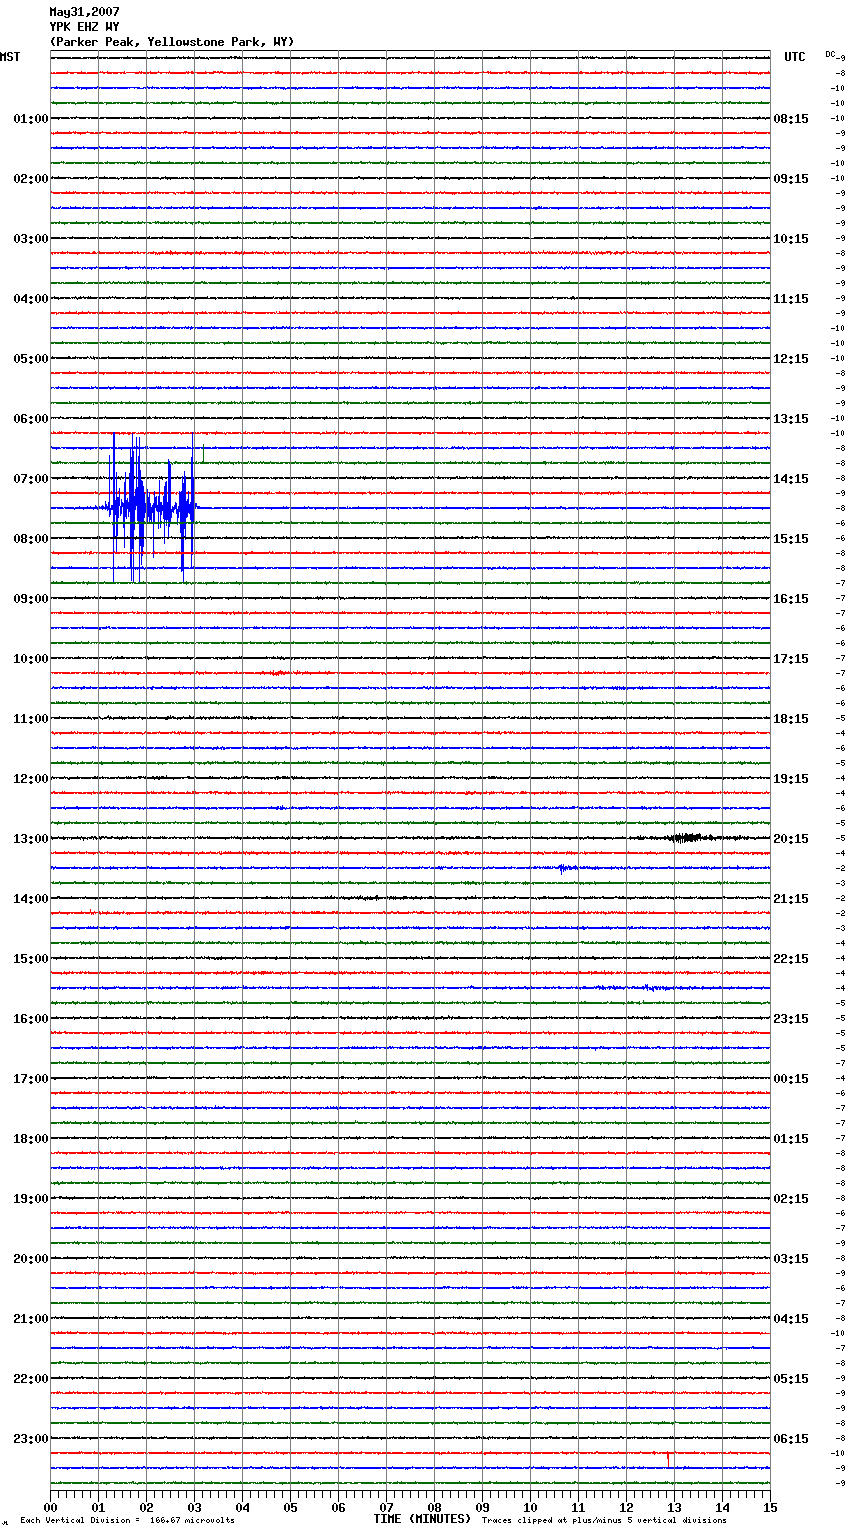Select the 10:00 MST time label
The width and height of the screenshot is (850, 1534).
pyautogui.click(x=31, y=659)
